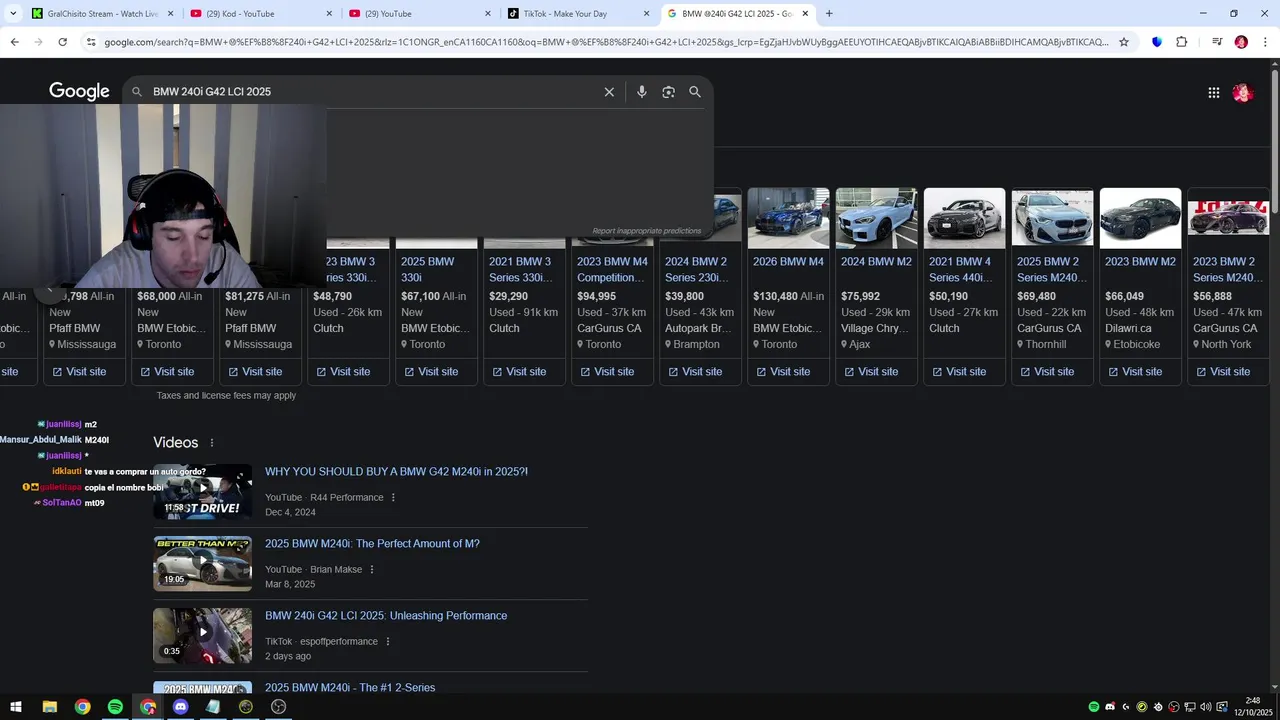1280x720 pixels.
Task: Open the volume control in tray
Action: coord(1205,707)
